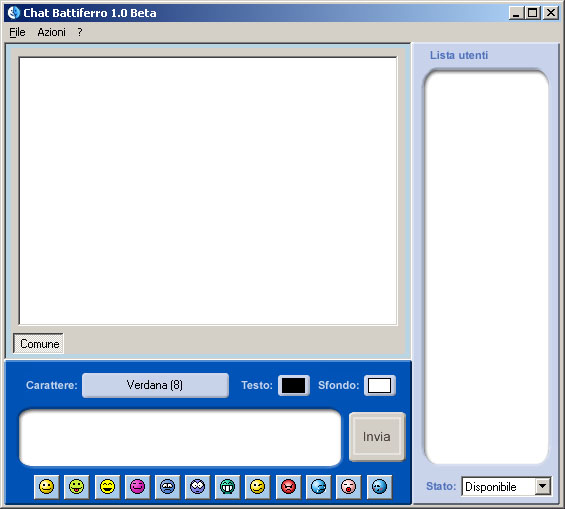Open the Stato dropdown arrow

pyautogui.click(x=543, y=486)
